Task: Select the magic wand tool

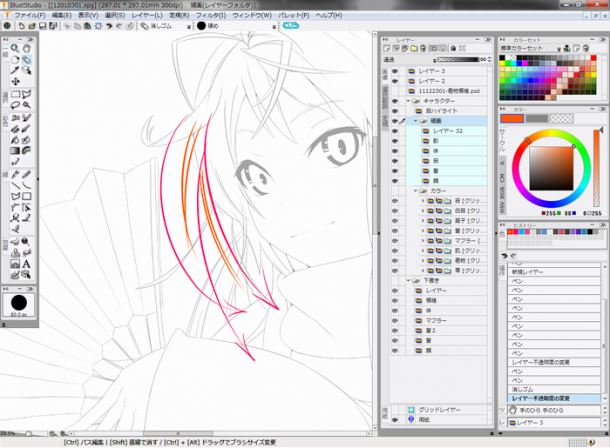Action: 26,105
